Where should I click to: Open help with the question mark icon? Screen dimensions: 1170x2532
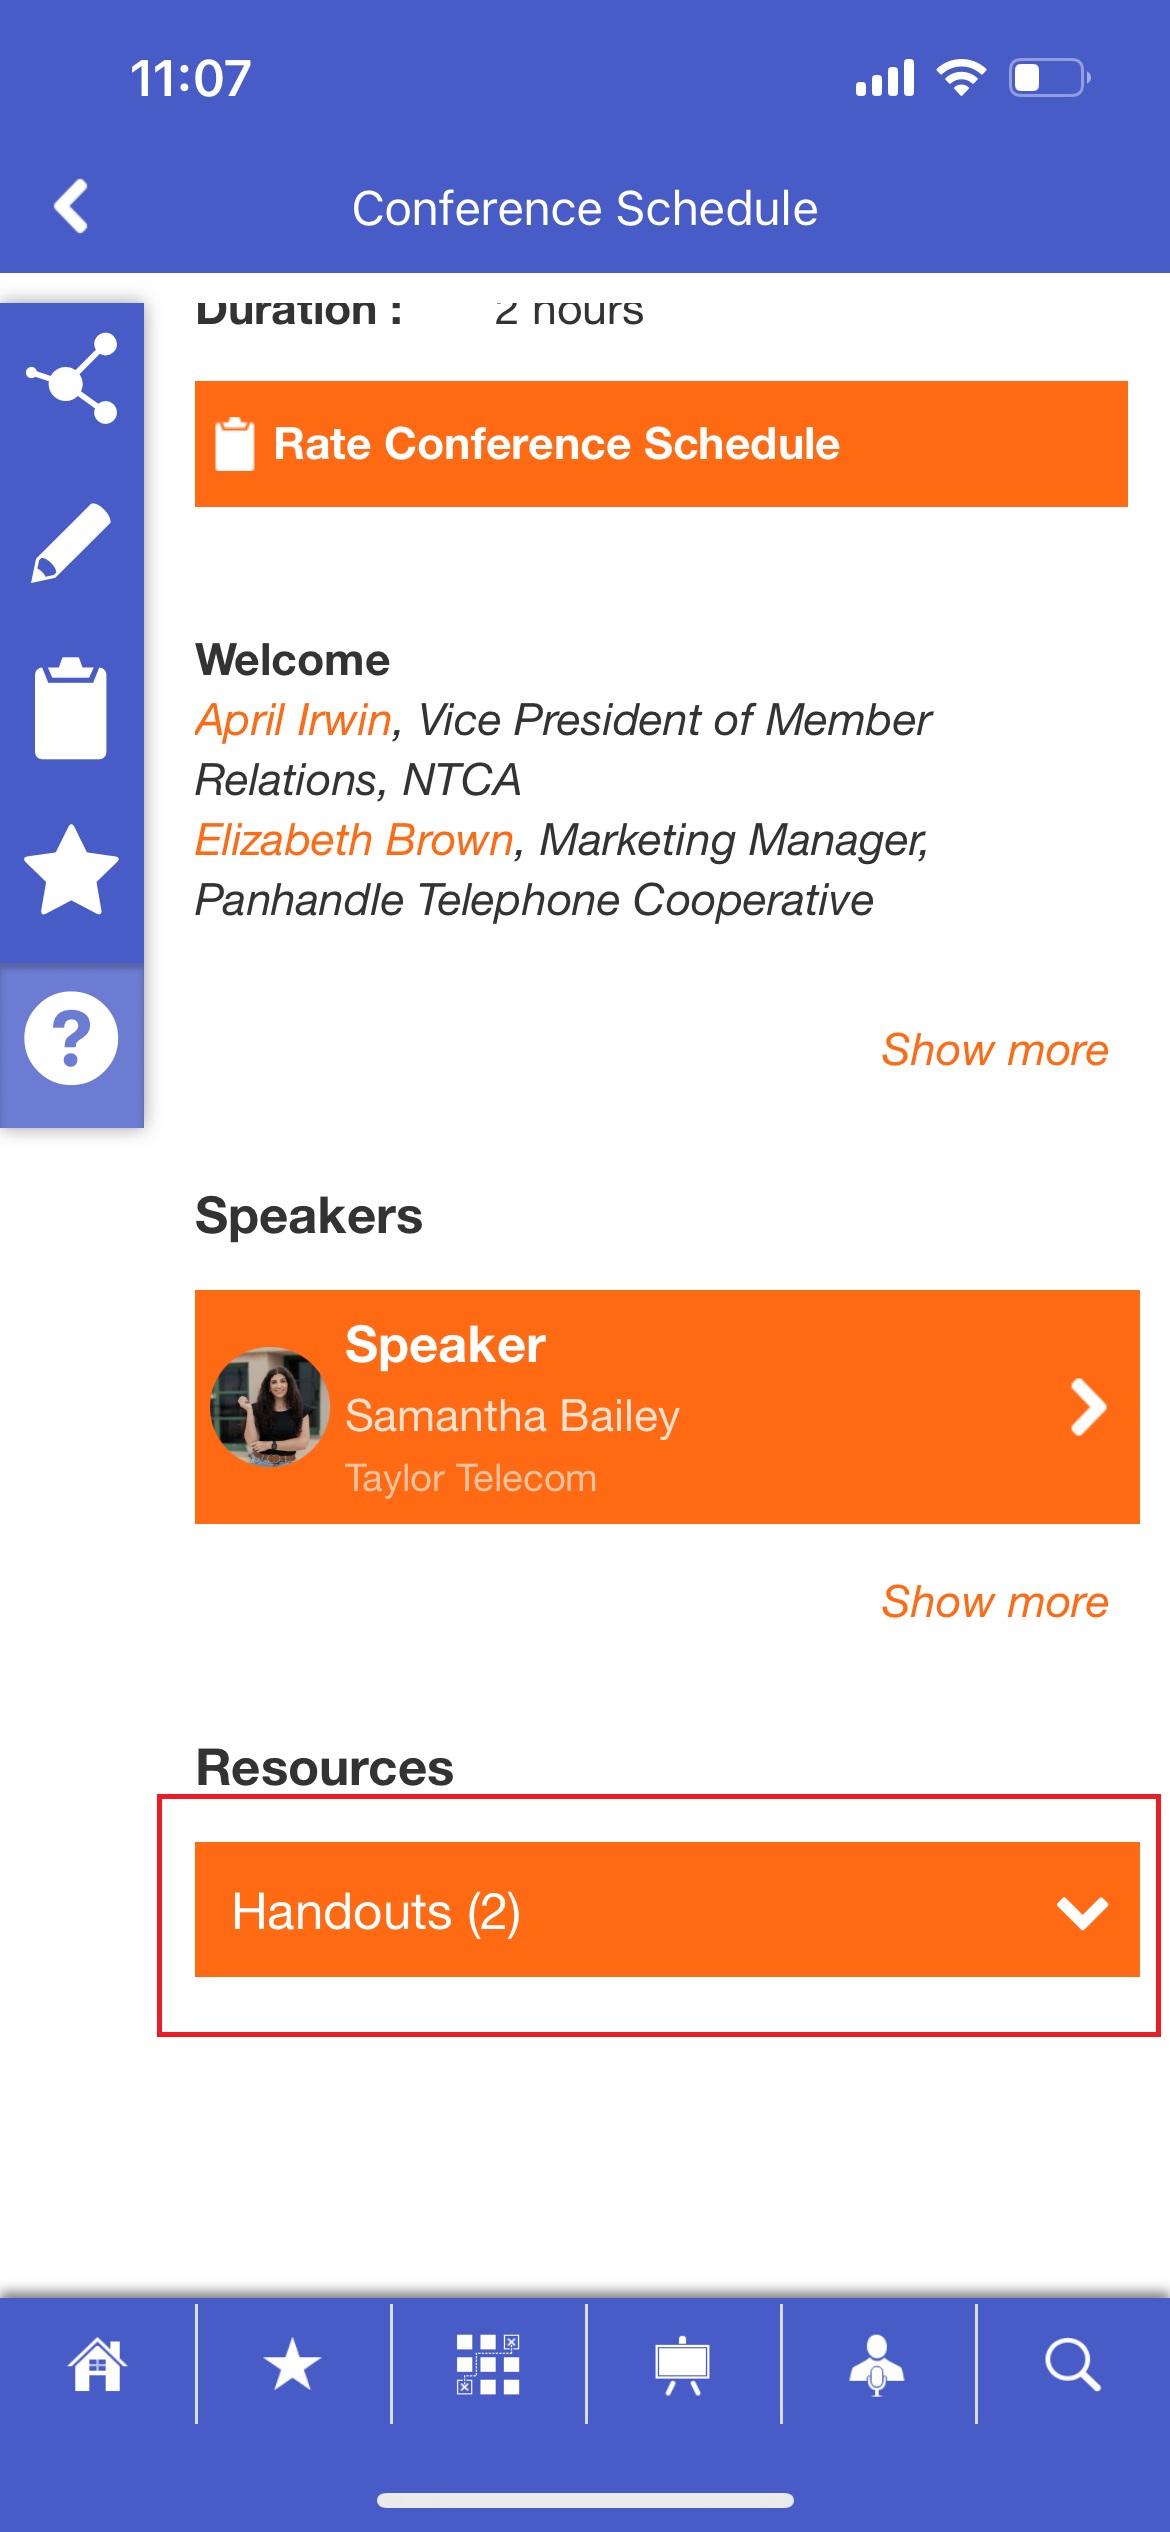point(71,1038)
